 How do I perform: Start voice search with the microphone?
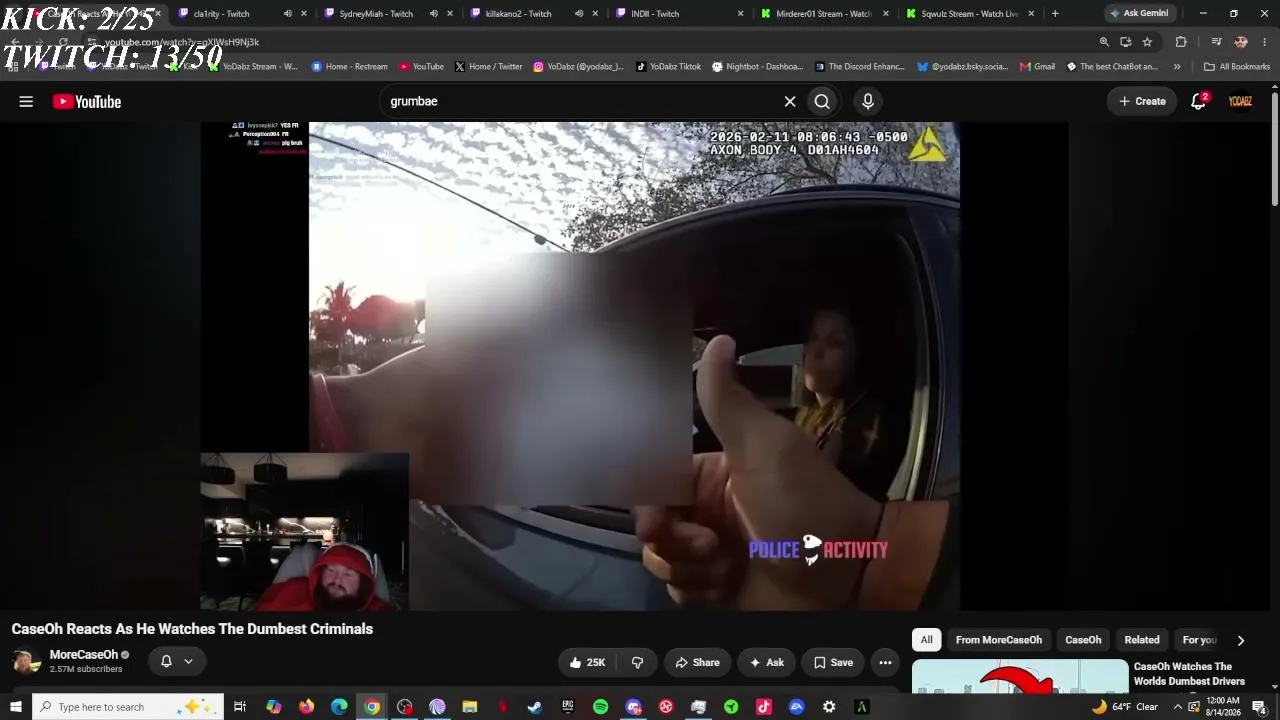(x=868, y=101)
